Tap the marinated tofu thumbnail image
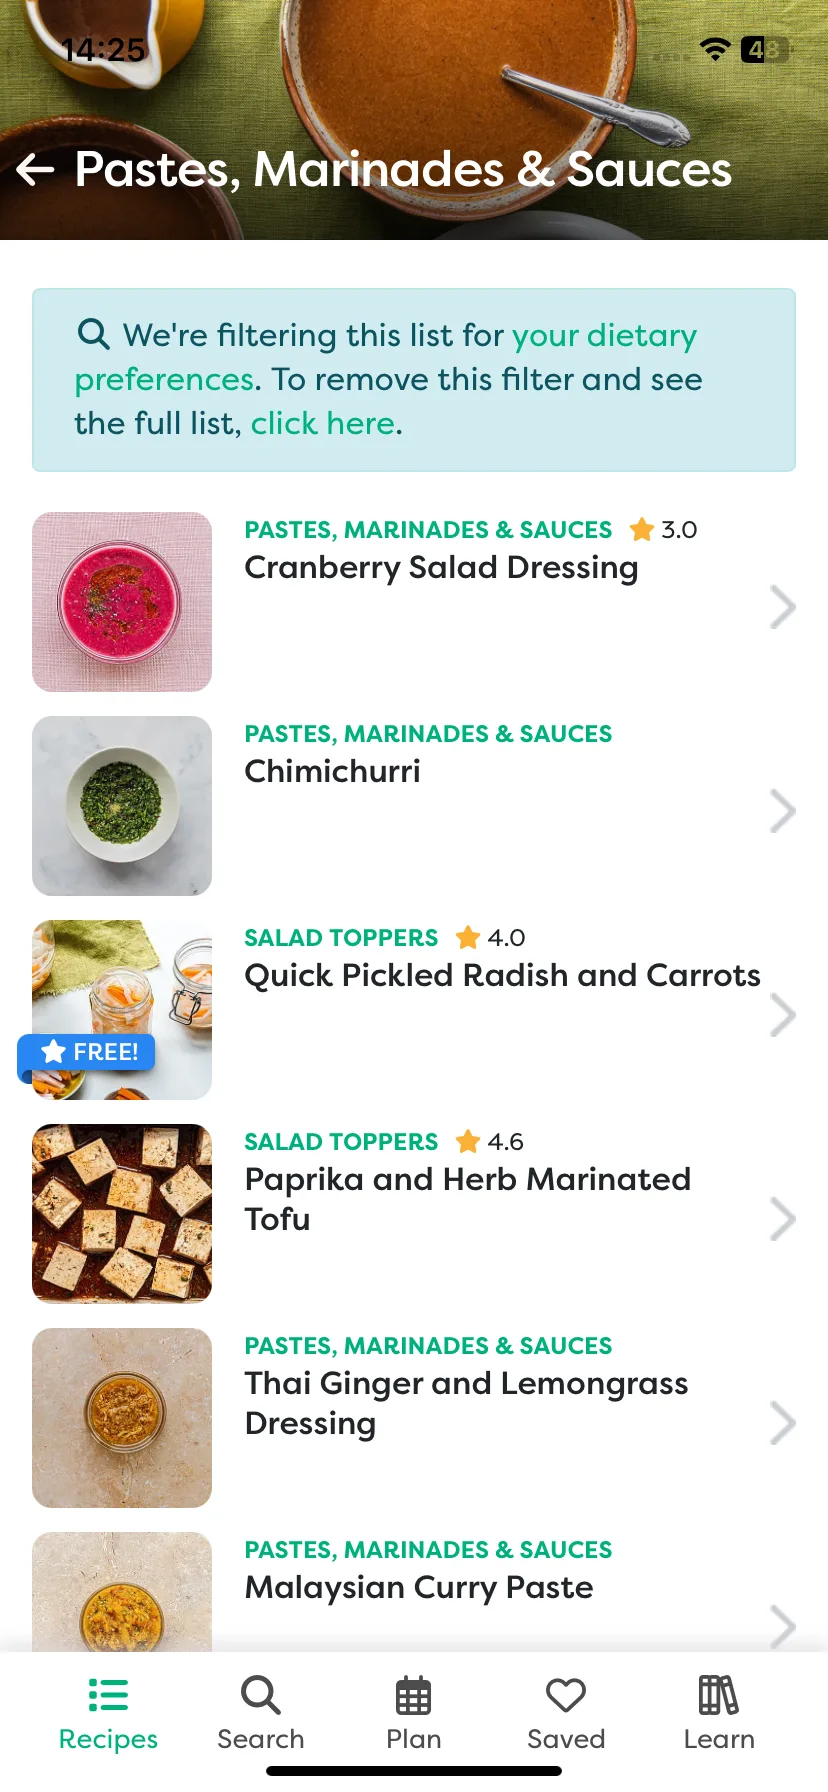Image resolution: width=828 pixels, height=1792 pixels. pyautogui.click(x=122, y=1214)
